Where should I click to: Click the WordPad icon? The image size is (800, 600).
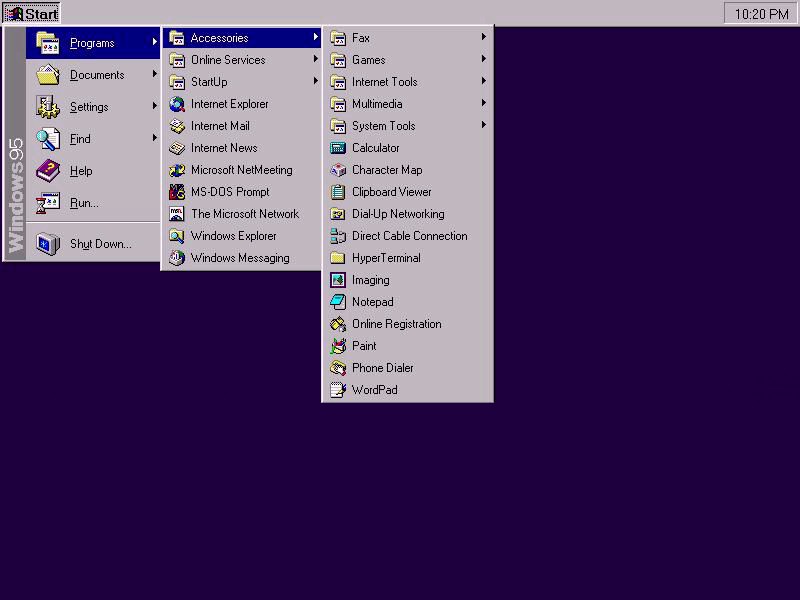pyautogui.click(x=338, y=390)
